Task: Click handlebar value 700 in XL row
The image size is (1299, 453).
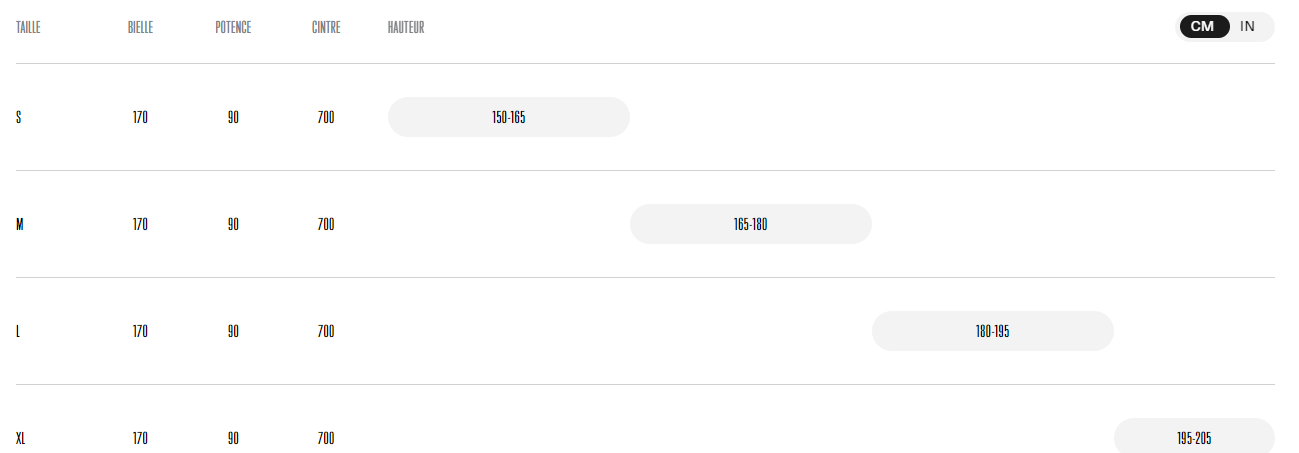Action: point(326,438)
